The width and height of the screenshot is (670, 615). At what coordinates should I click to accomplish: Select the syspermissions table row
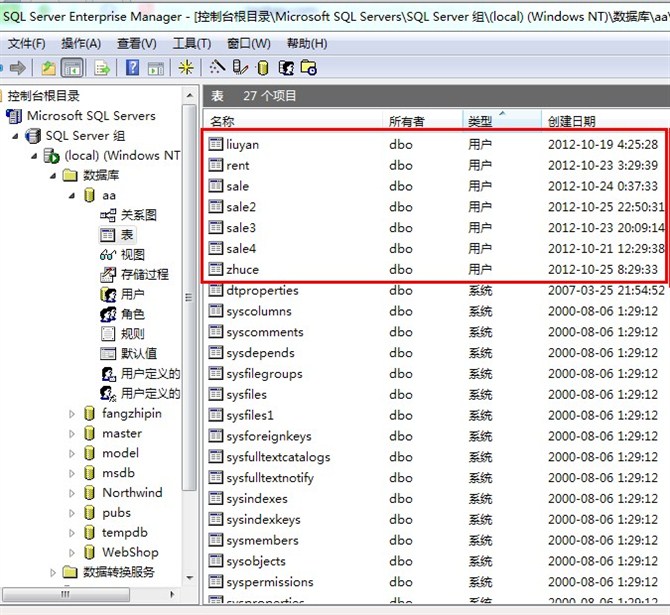tap(436, 582)
